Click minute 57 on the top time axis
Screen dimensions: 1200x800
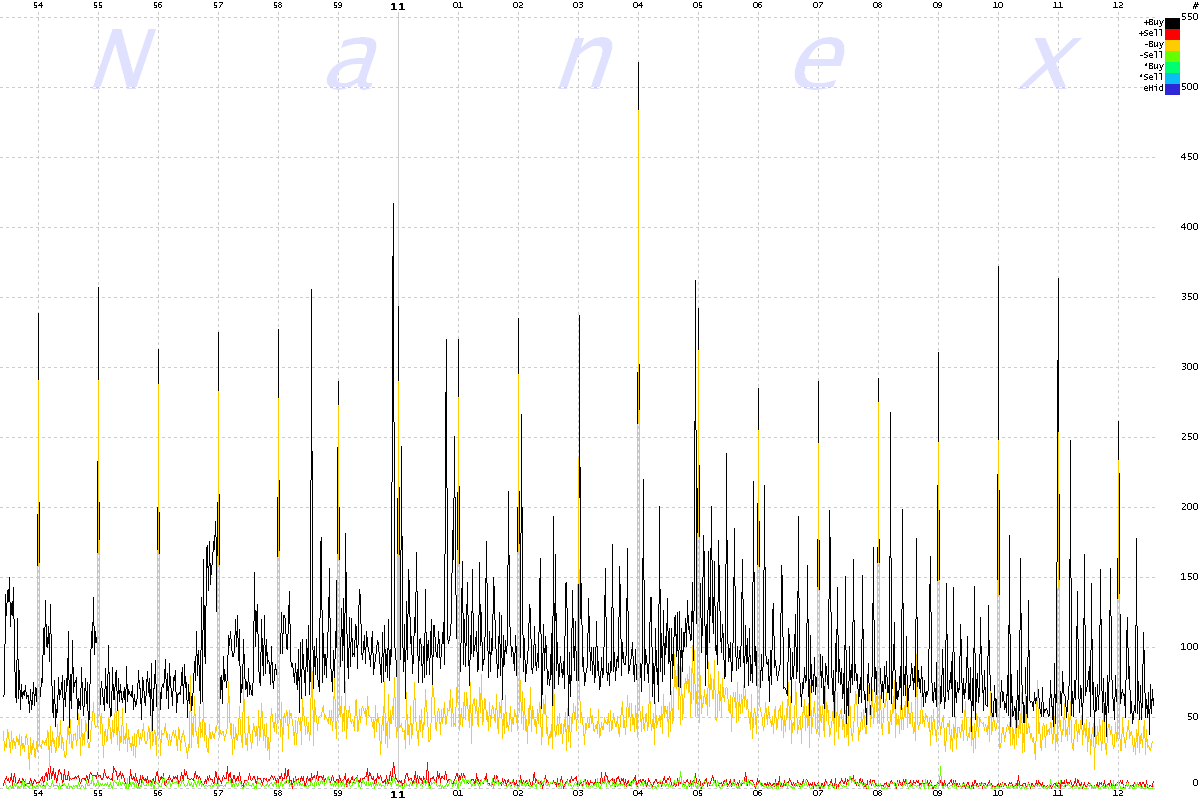coord(218,6)
